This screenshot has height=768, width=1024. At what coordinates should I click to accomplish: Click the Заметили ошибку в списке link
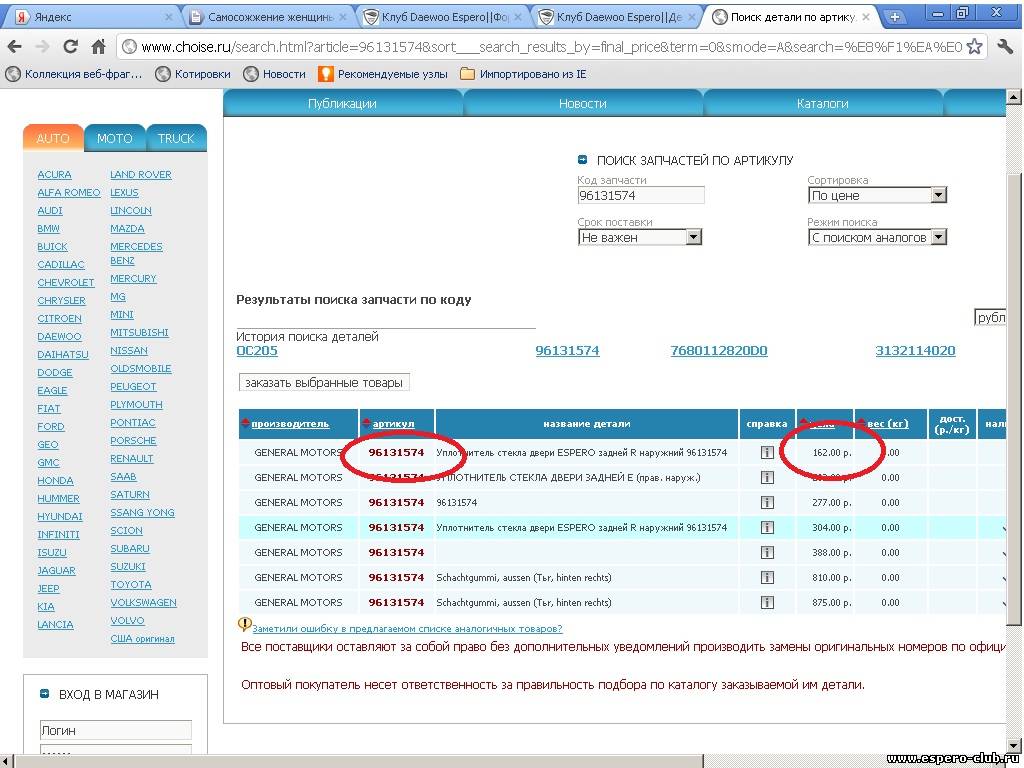pos(407,629)
